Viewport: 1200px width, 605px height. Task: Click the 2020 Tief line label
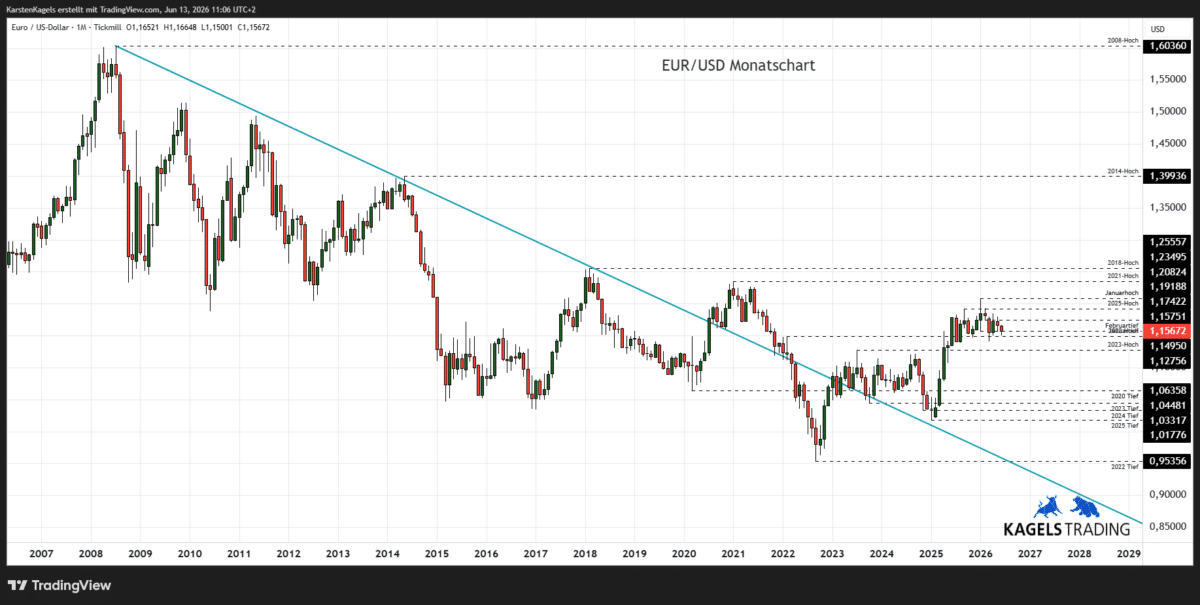pyautogui.click(x=1125, y=397)
